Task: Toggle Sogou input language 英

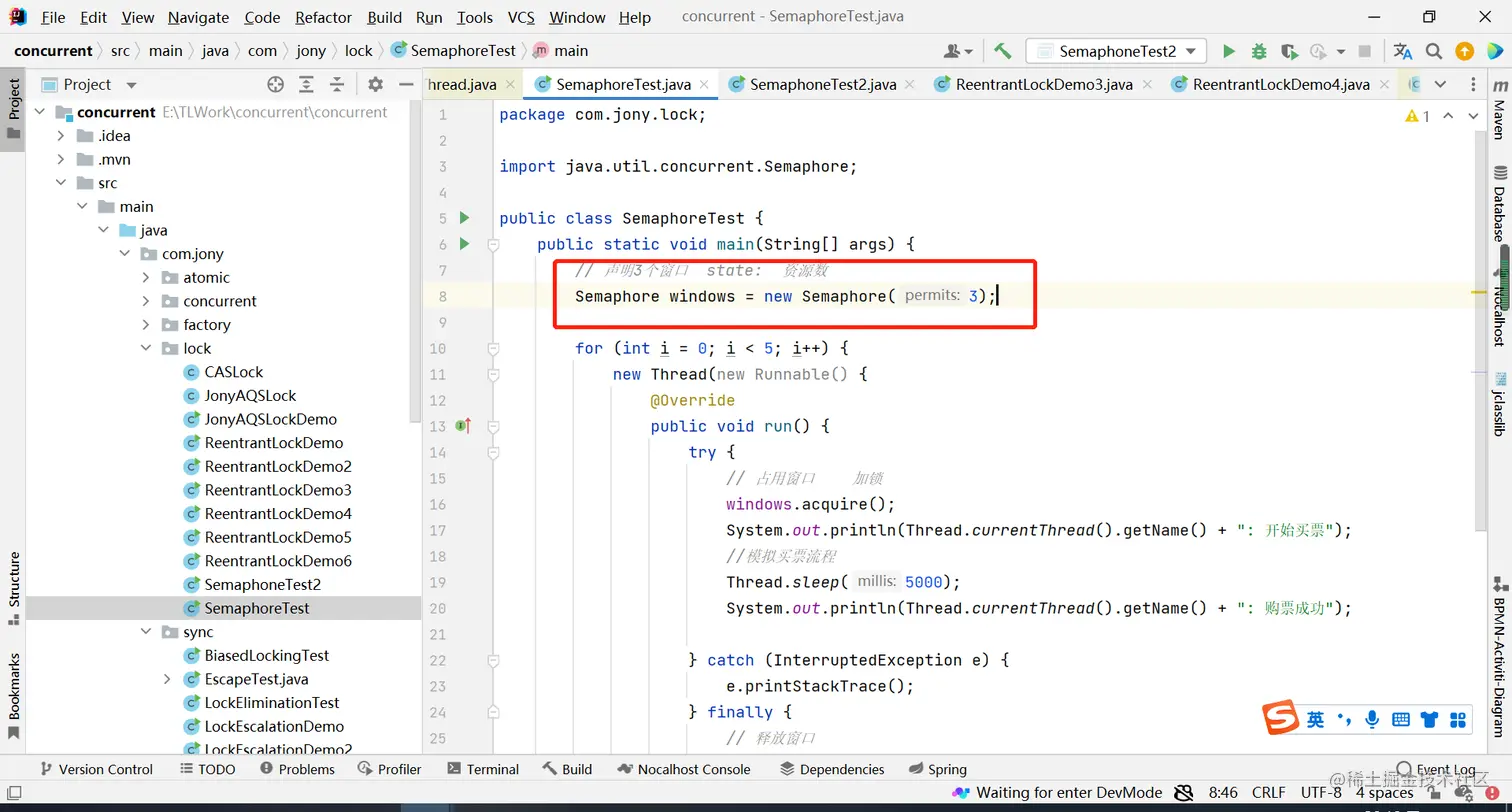Action: tap(1315, 719)
